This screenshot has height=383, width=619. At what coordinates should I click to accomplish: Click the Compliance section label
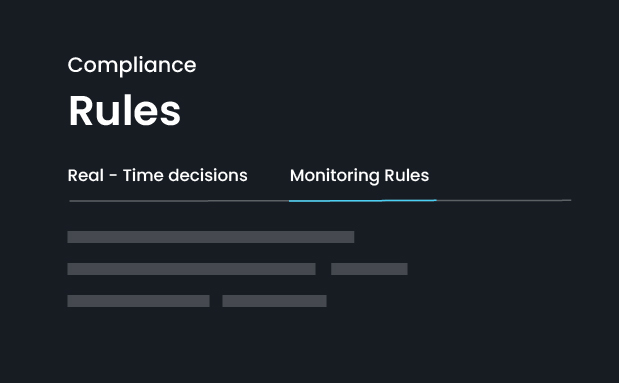coord(132,65)
